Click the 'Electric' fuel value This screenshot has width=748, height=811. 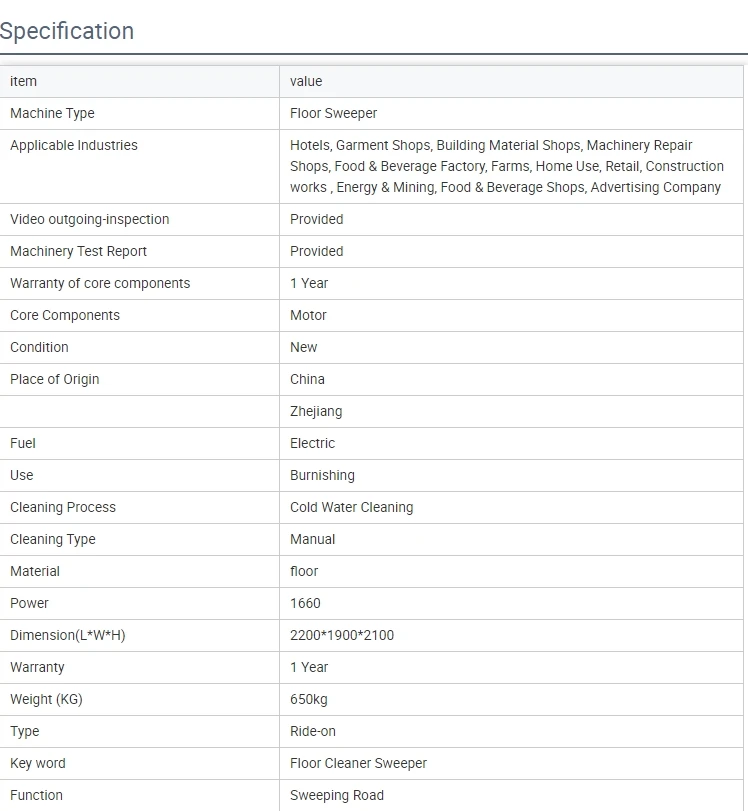point(312,443)
